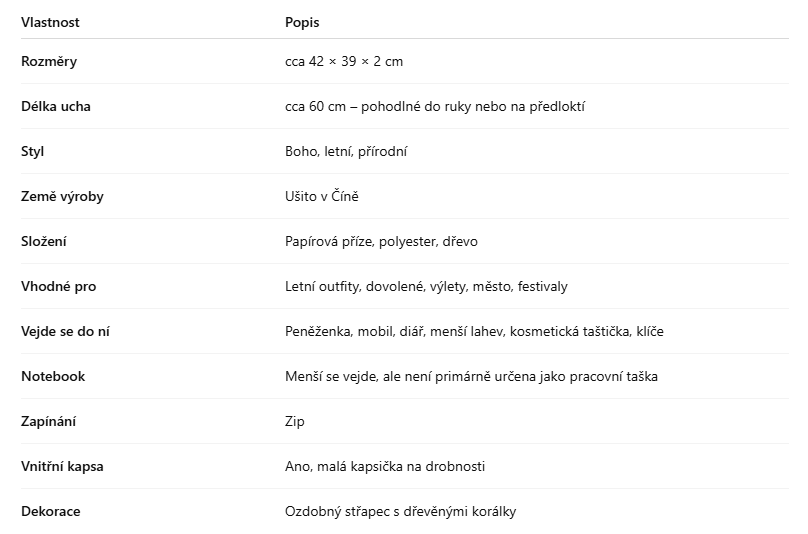This screenshot has height=534, width=808.
Task: Click the Popis column header
Action: (x=302, y=23)
